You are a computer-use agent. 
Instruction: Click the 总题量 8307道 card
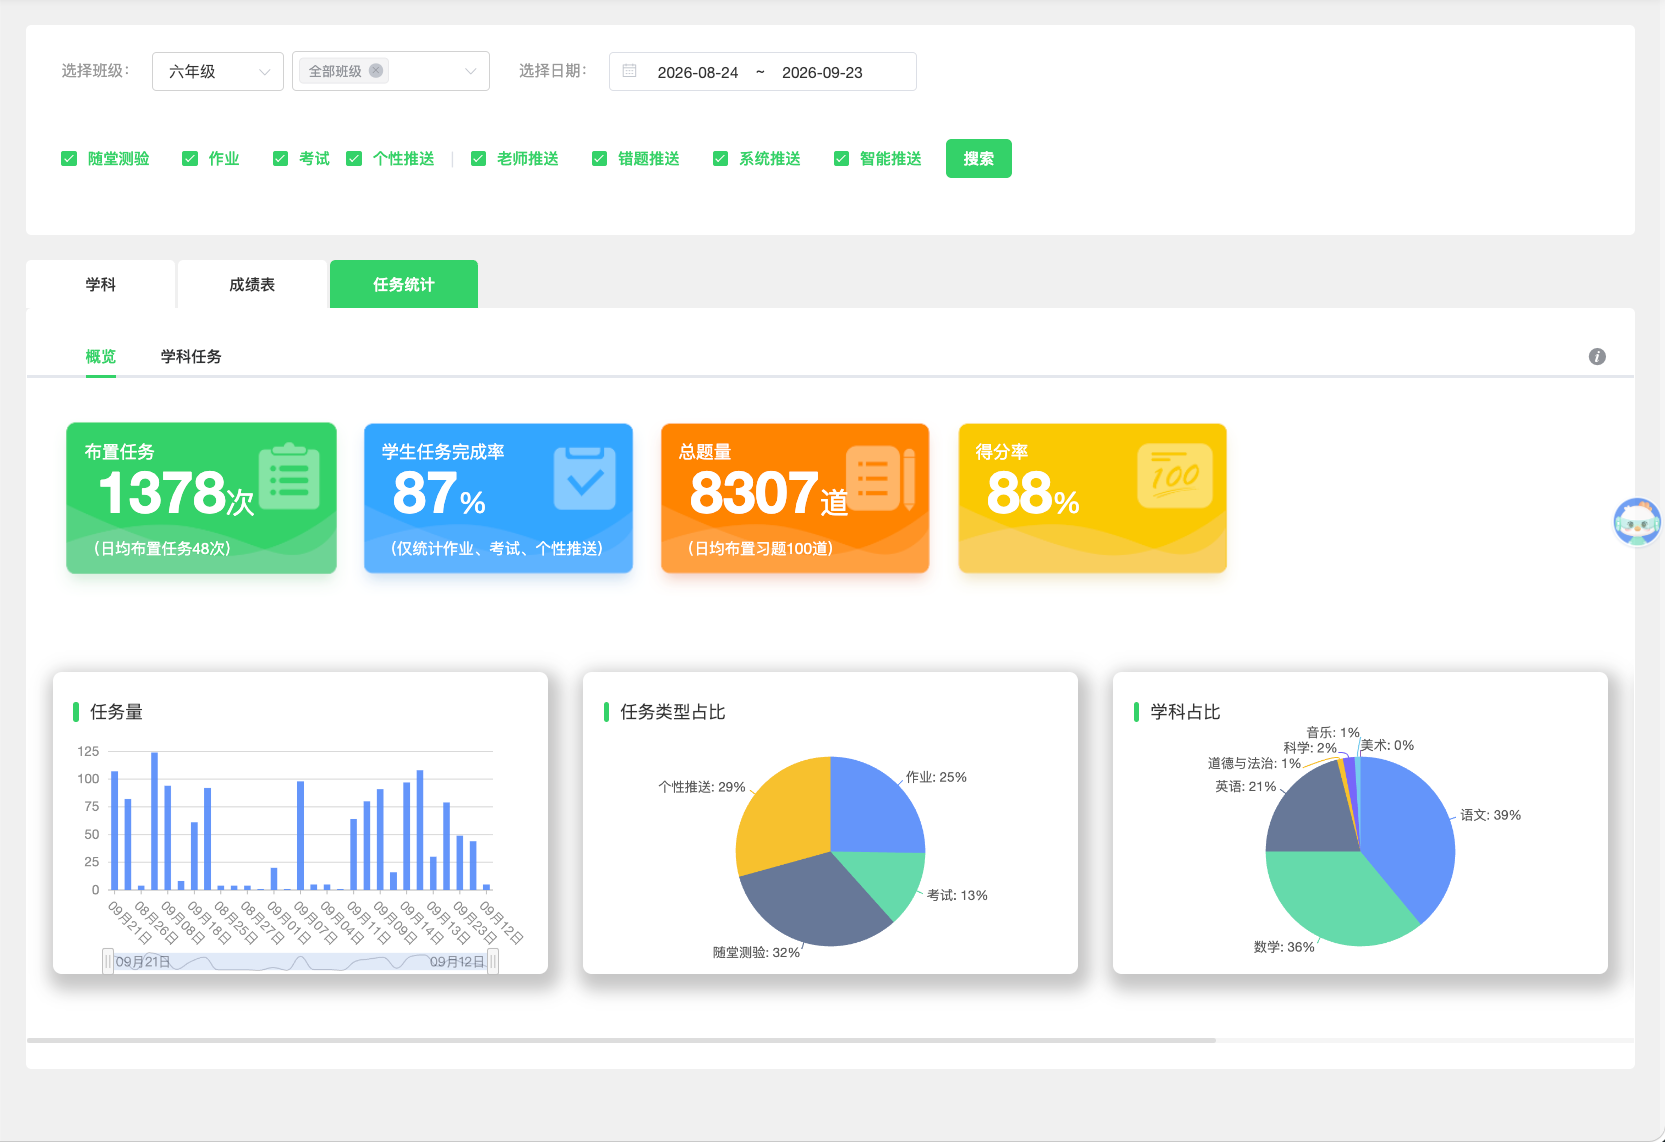pos(795,498)
